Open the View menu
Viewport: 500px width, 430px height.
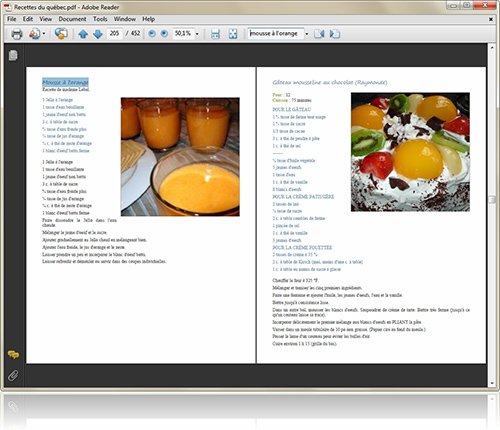[x=46, y=19]
